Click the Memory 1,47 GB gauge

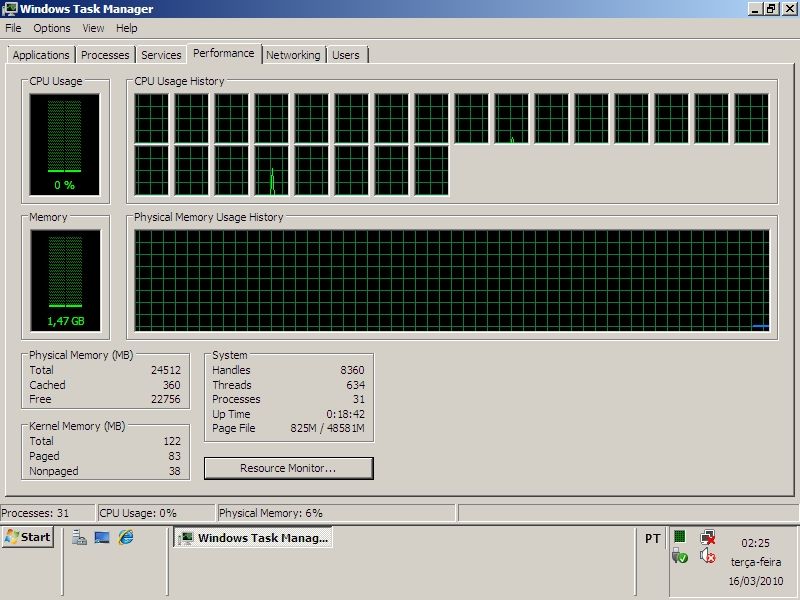(x=66, y=281)
